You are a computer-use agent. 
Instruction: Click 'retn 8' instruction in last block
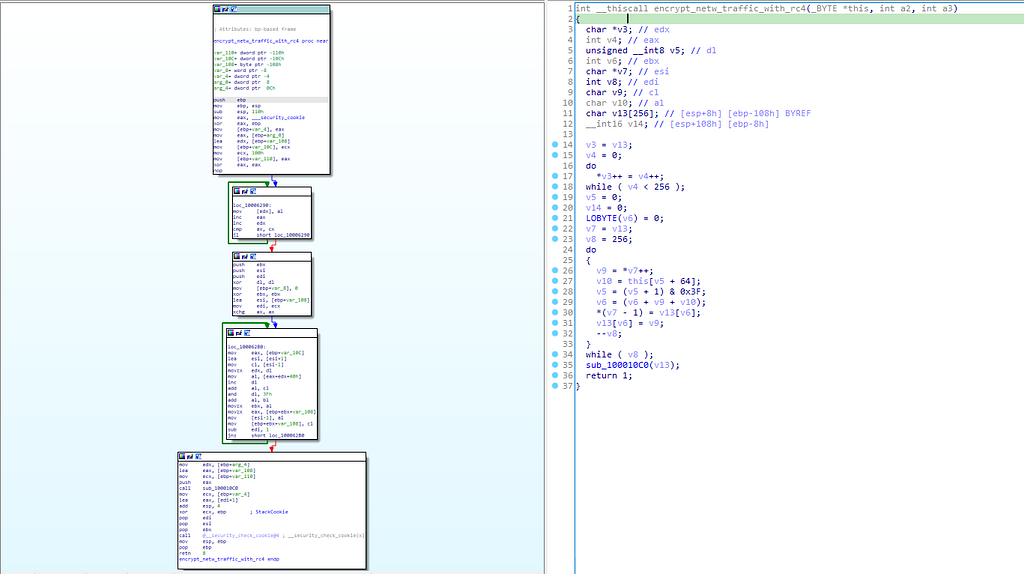[x=193, y=553]
